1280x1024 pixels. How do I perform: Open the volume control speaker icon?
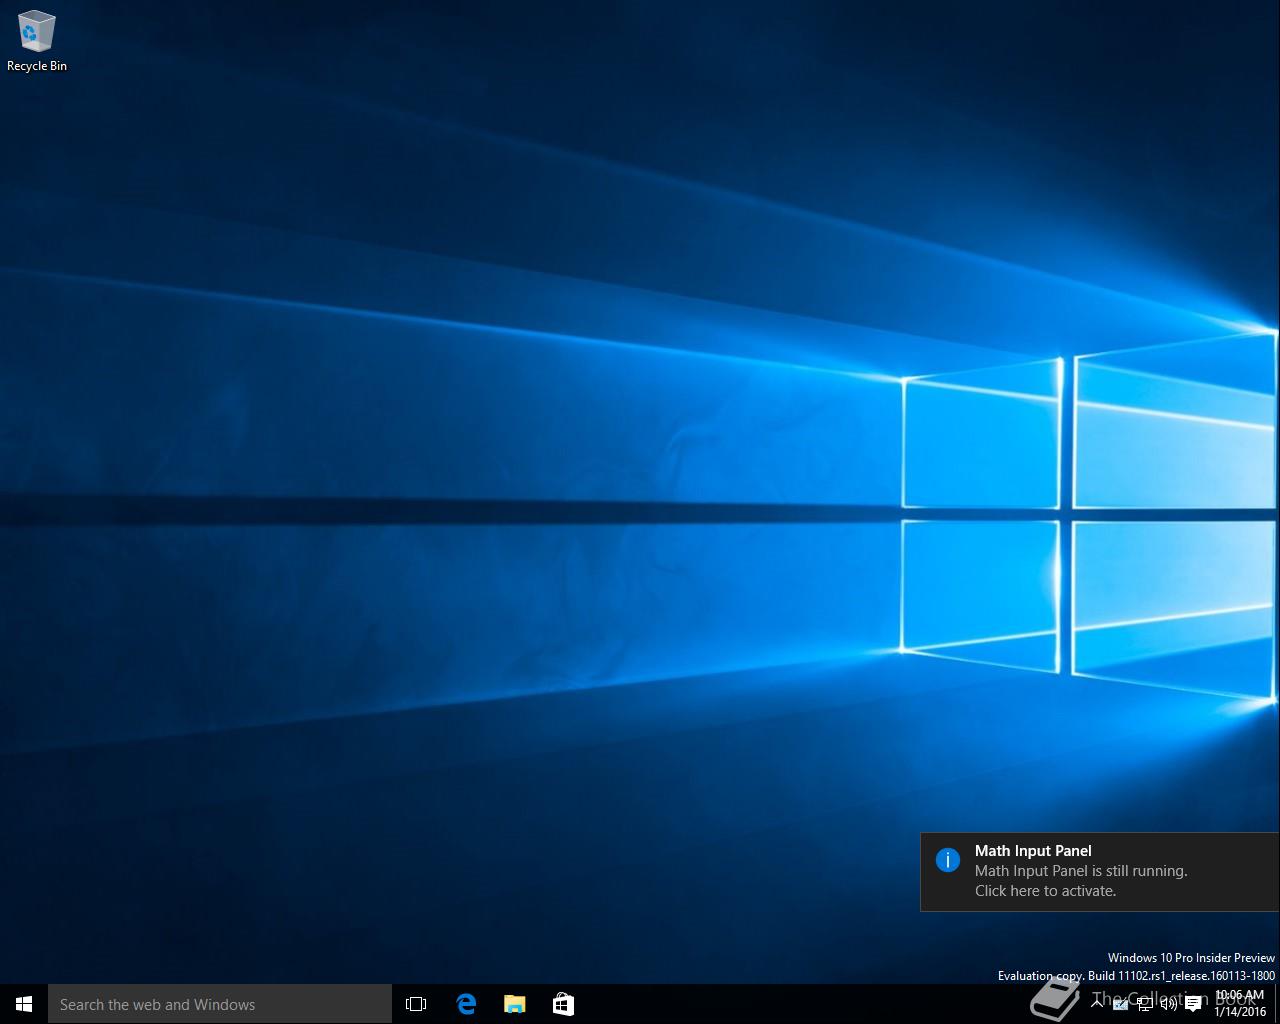pos(1168,1004)
